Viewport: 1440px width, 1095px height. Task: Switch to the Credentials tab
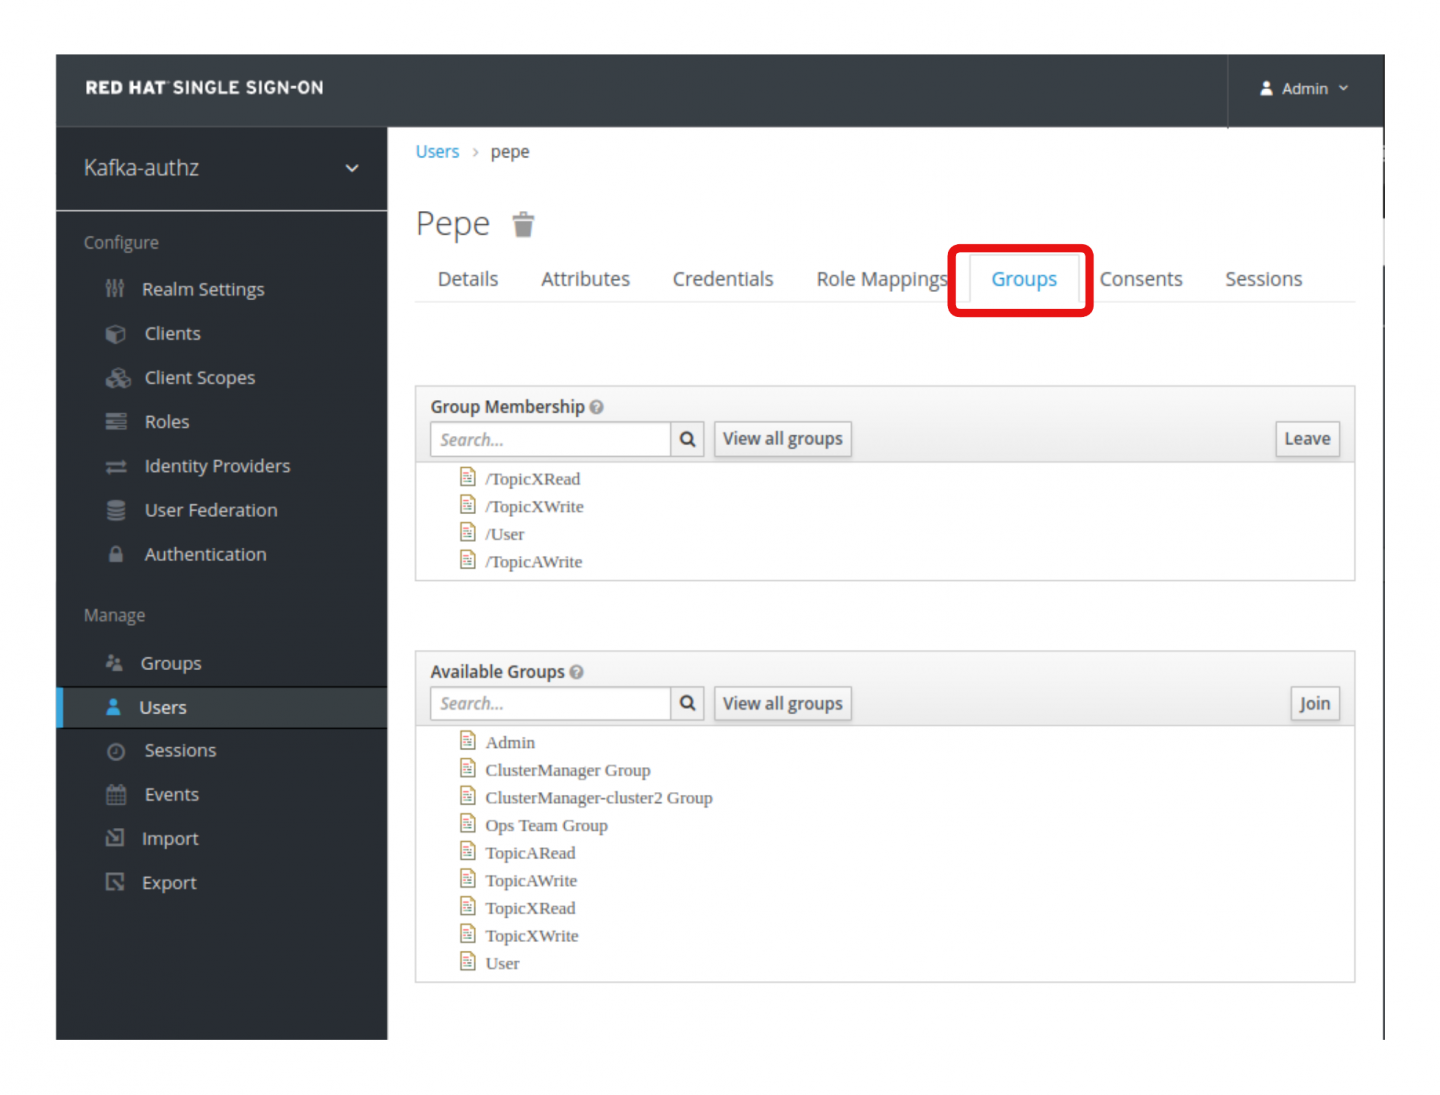click(722, 279)
